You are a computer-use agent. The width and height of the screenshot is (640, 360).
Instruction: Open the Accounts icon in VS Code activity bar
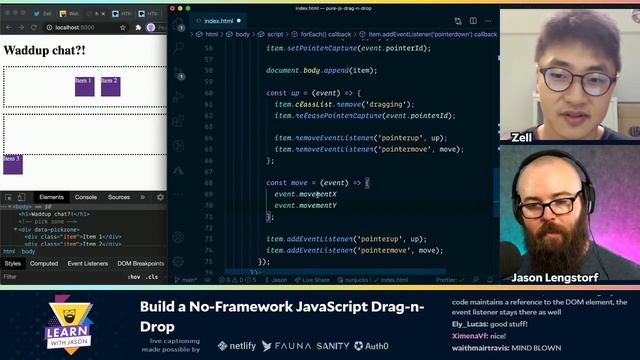178,237
